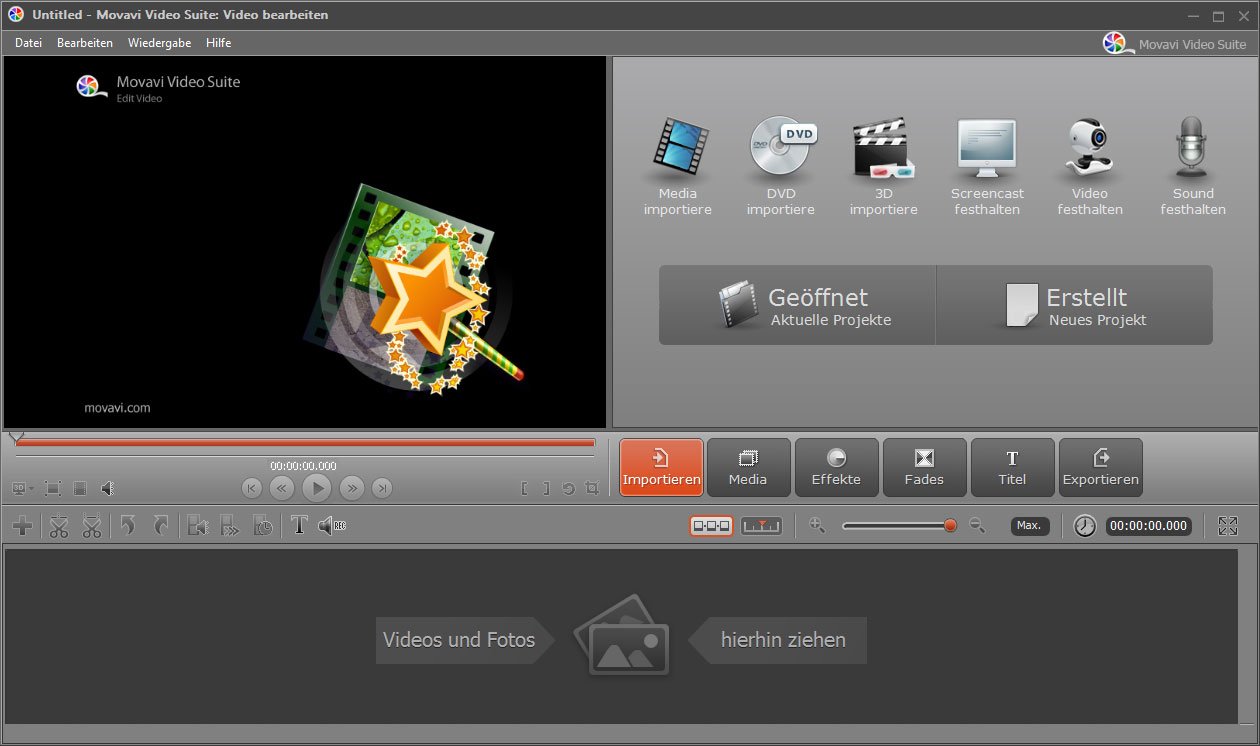Click the plus add-media icon

pyautogui.click(x=22, y=526)
